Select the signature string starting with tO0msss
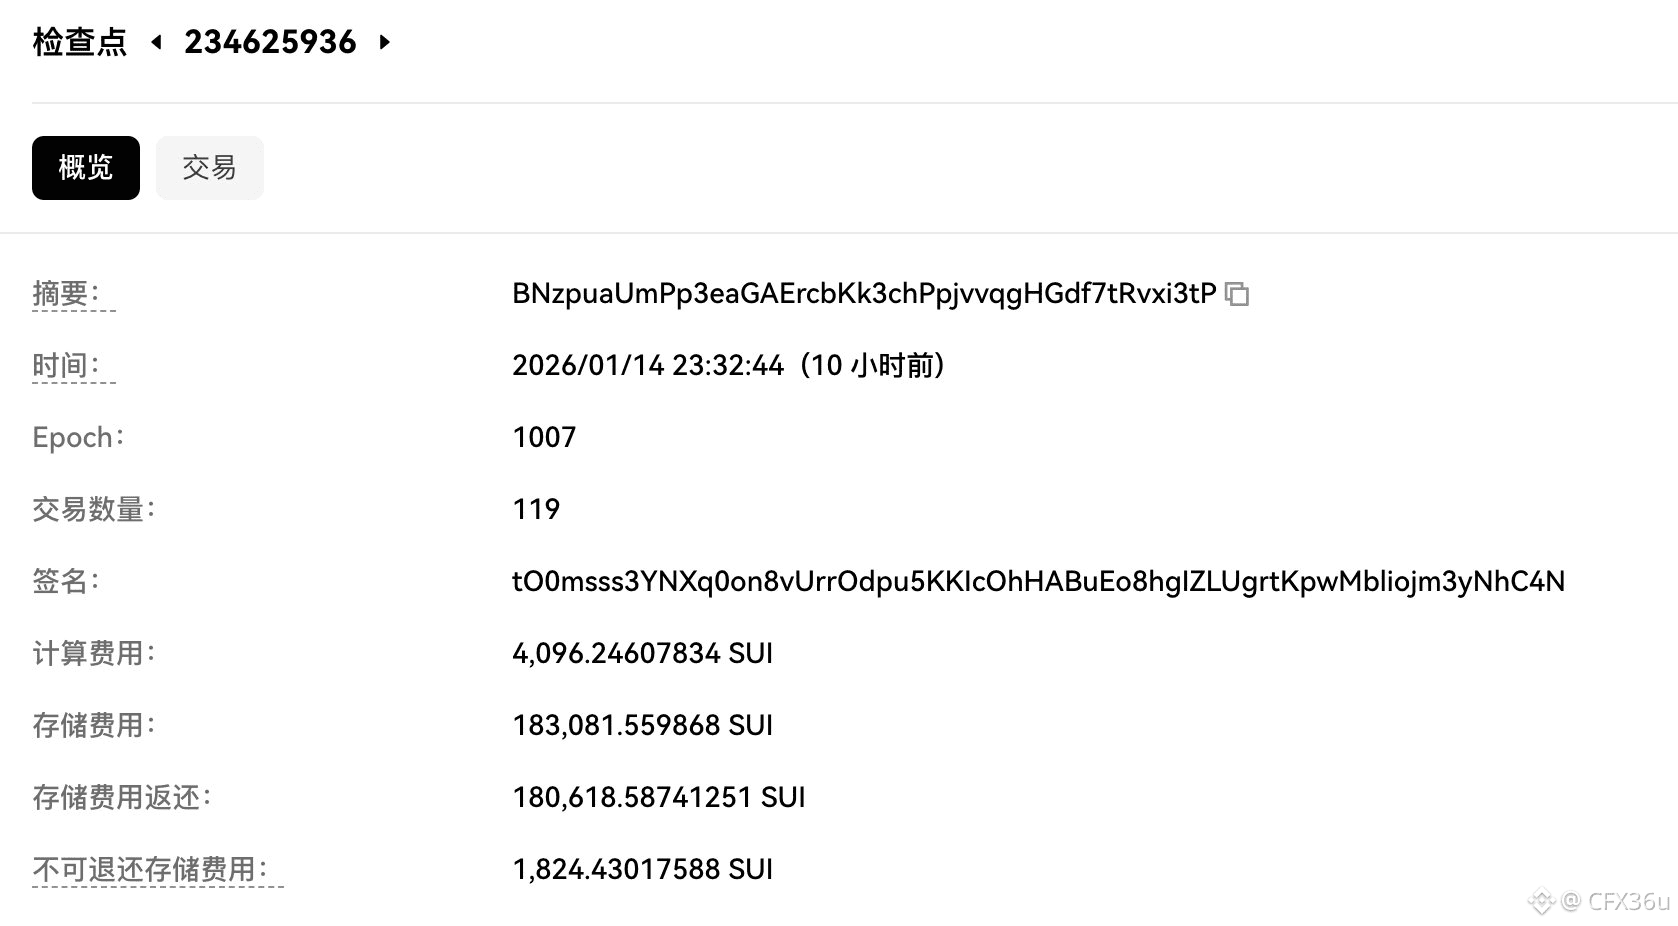Image resolution: width=1678 pixels, height=926 pixels. pos(1038,582)
